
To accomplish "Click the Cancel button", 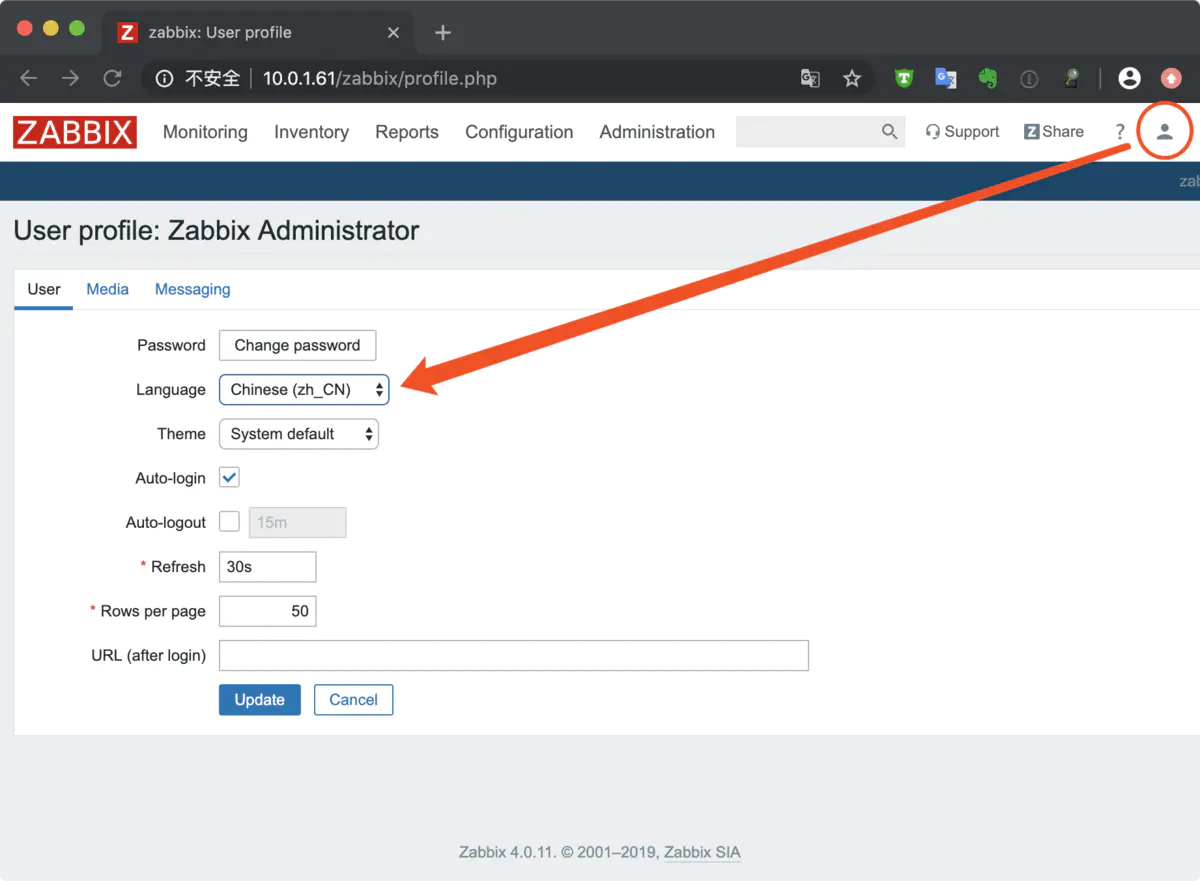I will pos(353,700).
